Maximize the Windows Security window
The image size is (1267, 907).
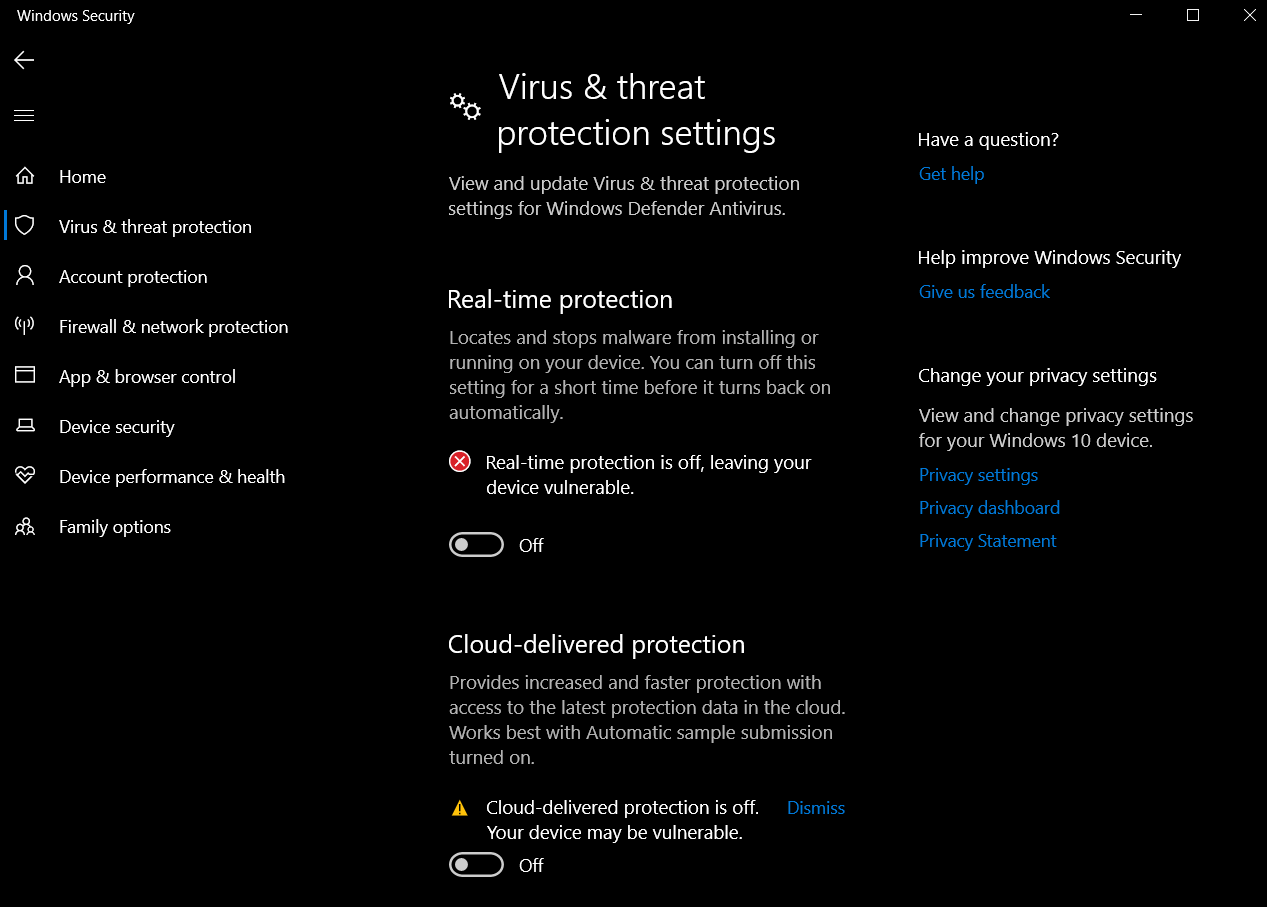[x=1193, y=15]
